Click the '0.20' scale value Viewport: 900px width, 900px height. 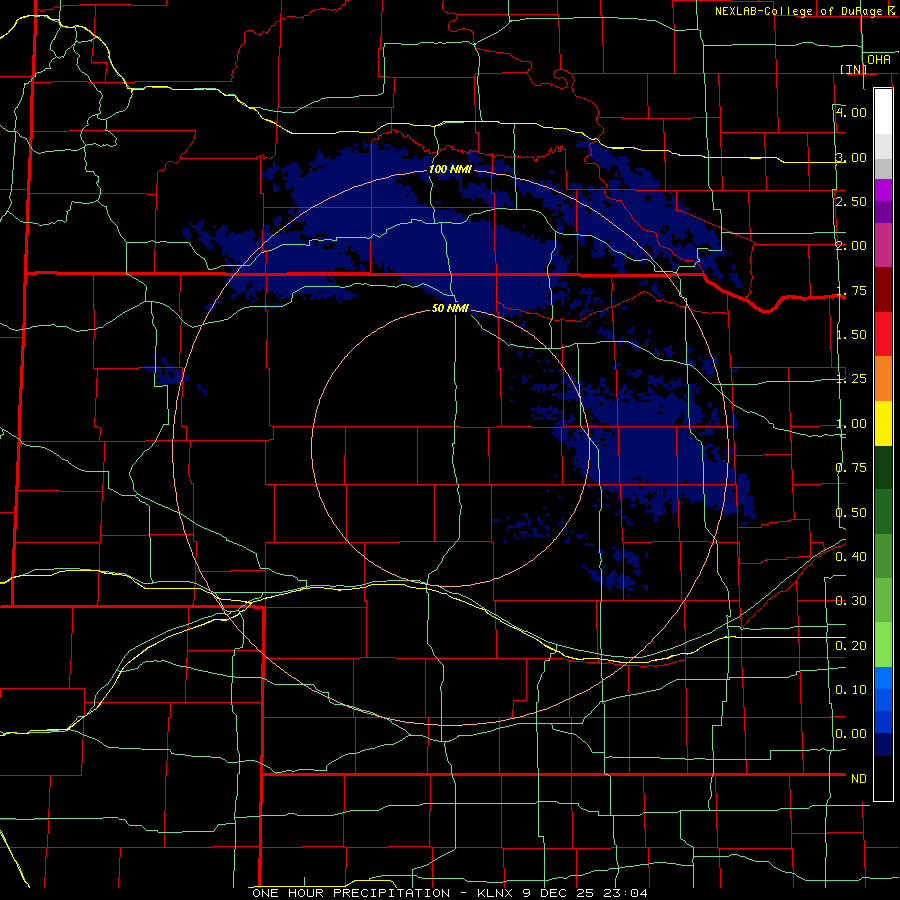(x=851, y=646)
